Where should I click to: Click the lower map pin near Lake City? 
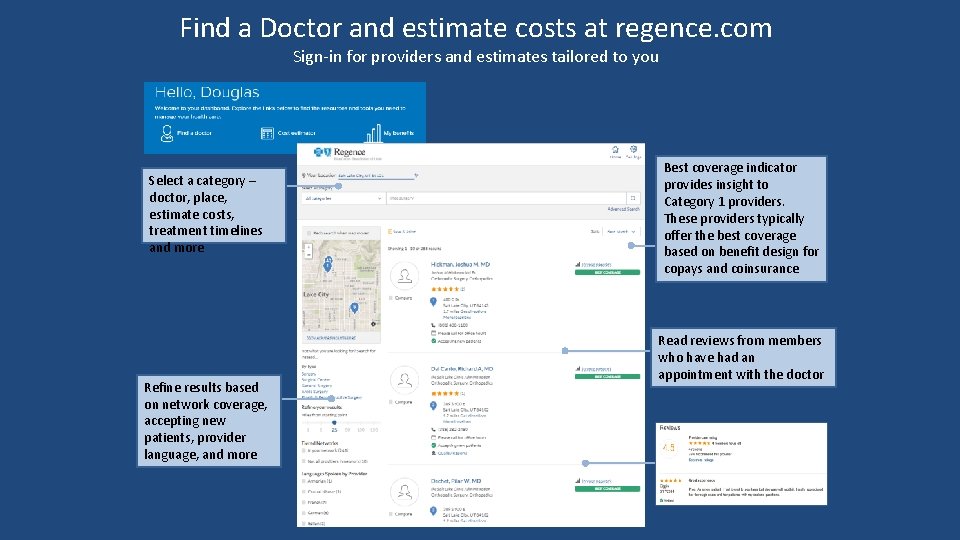(354, 308)
